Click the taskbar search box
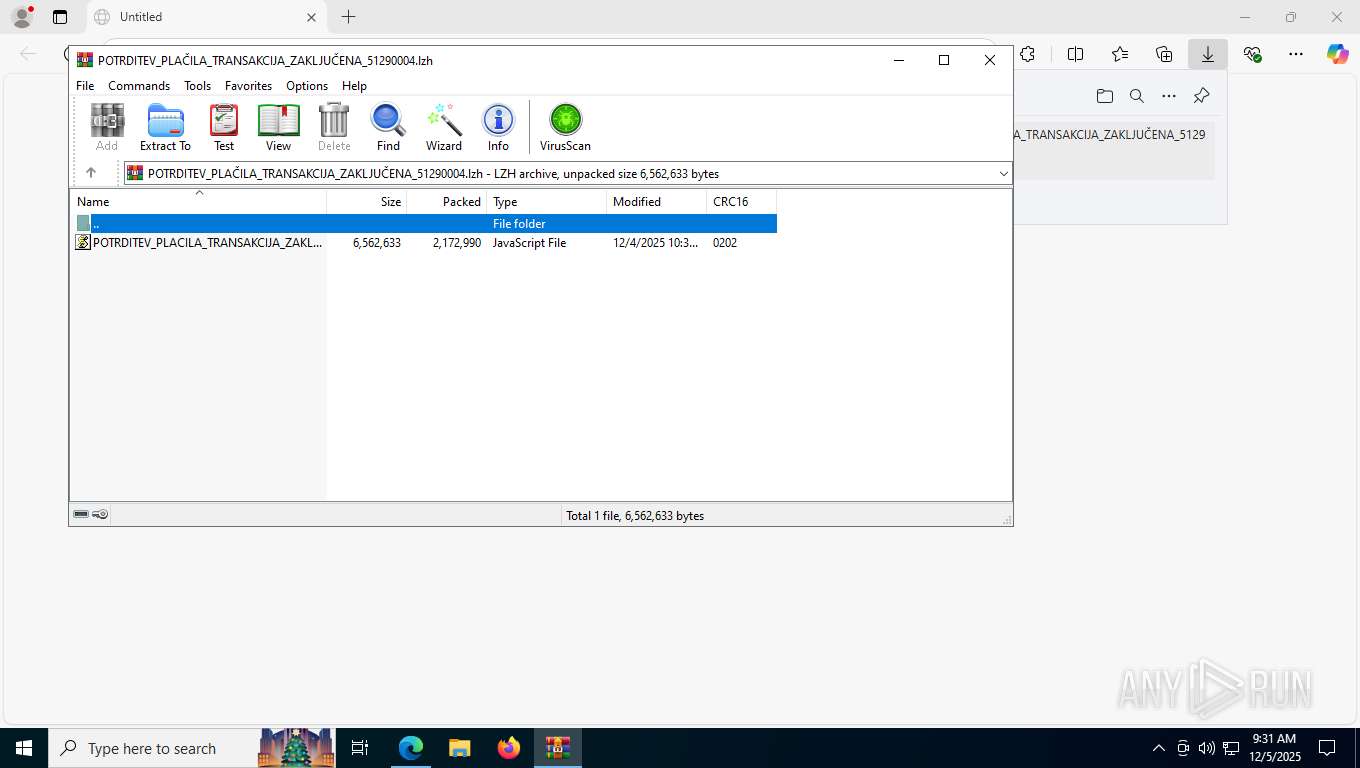Image resolution: width=1360 pixels, height=768 pixels. coord(192,748)
